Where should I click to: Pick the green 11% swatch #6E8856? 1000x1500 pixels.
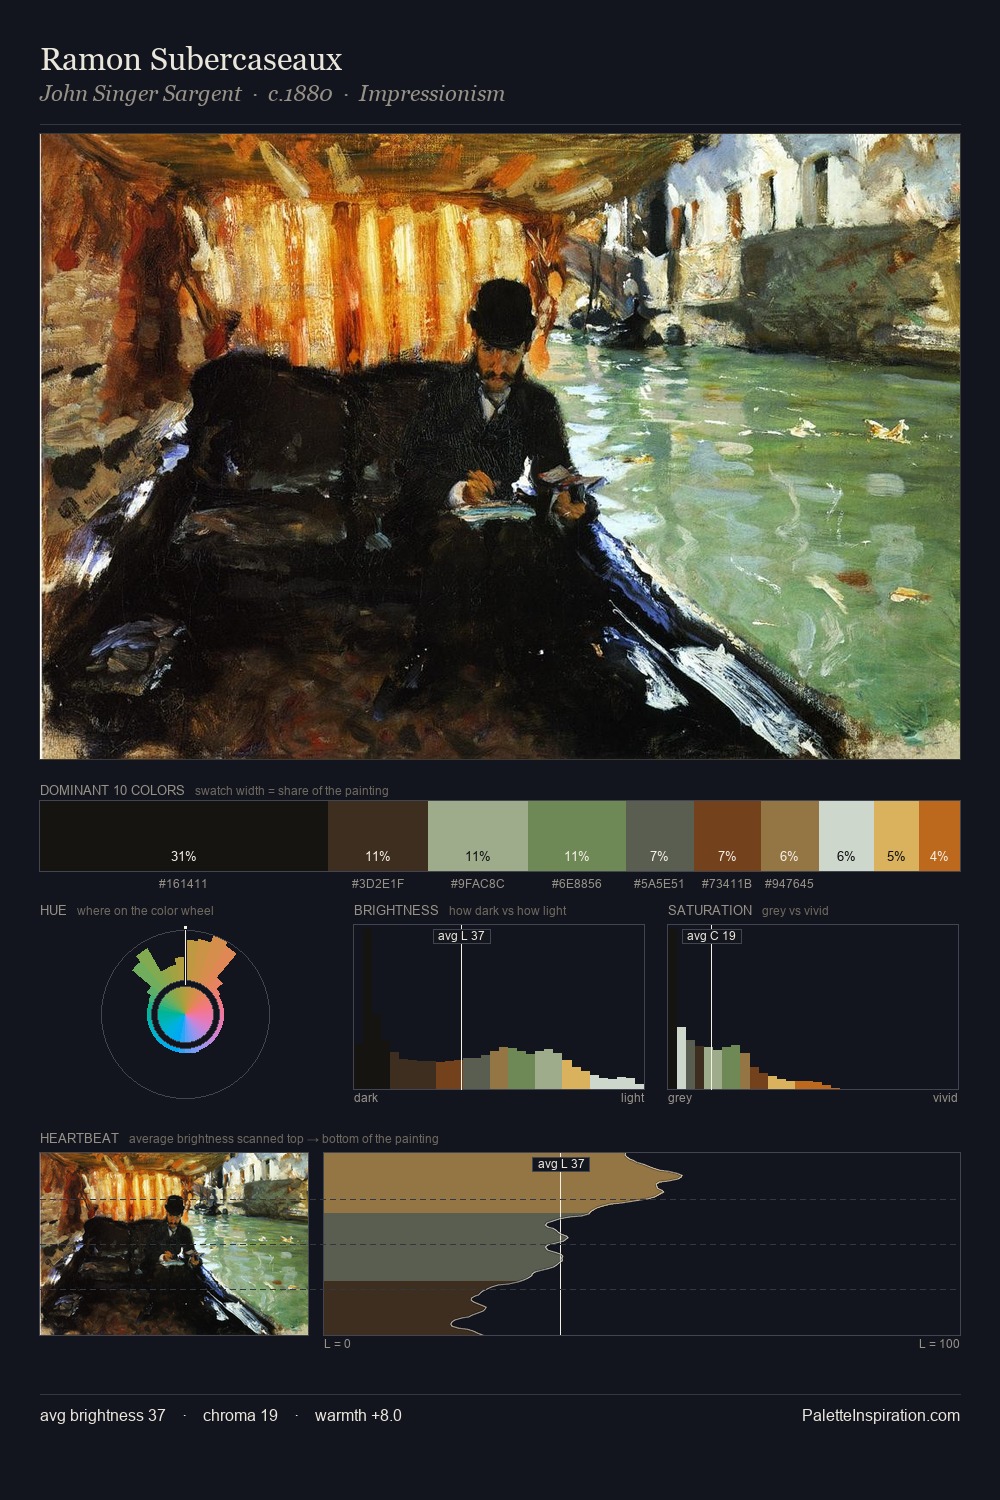[x=577, y=836]
